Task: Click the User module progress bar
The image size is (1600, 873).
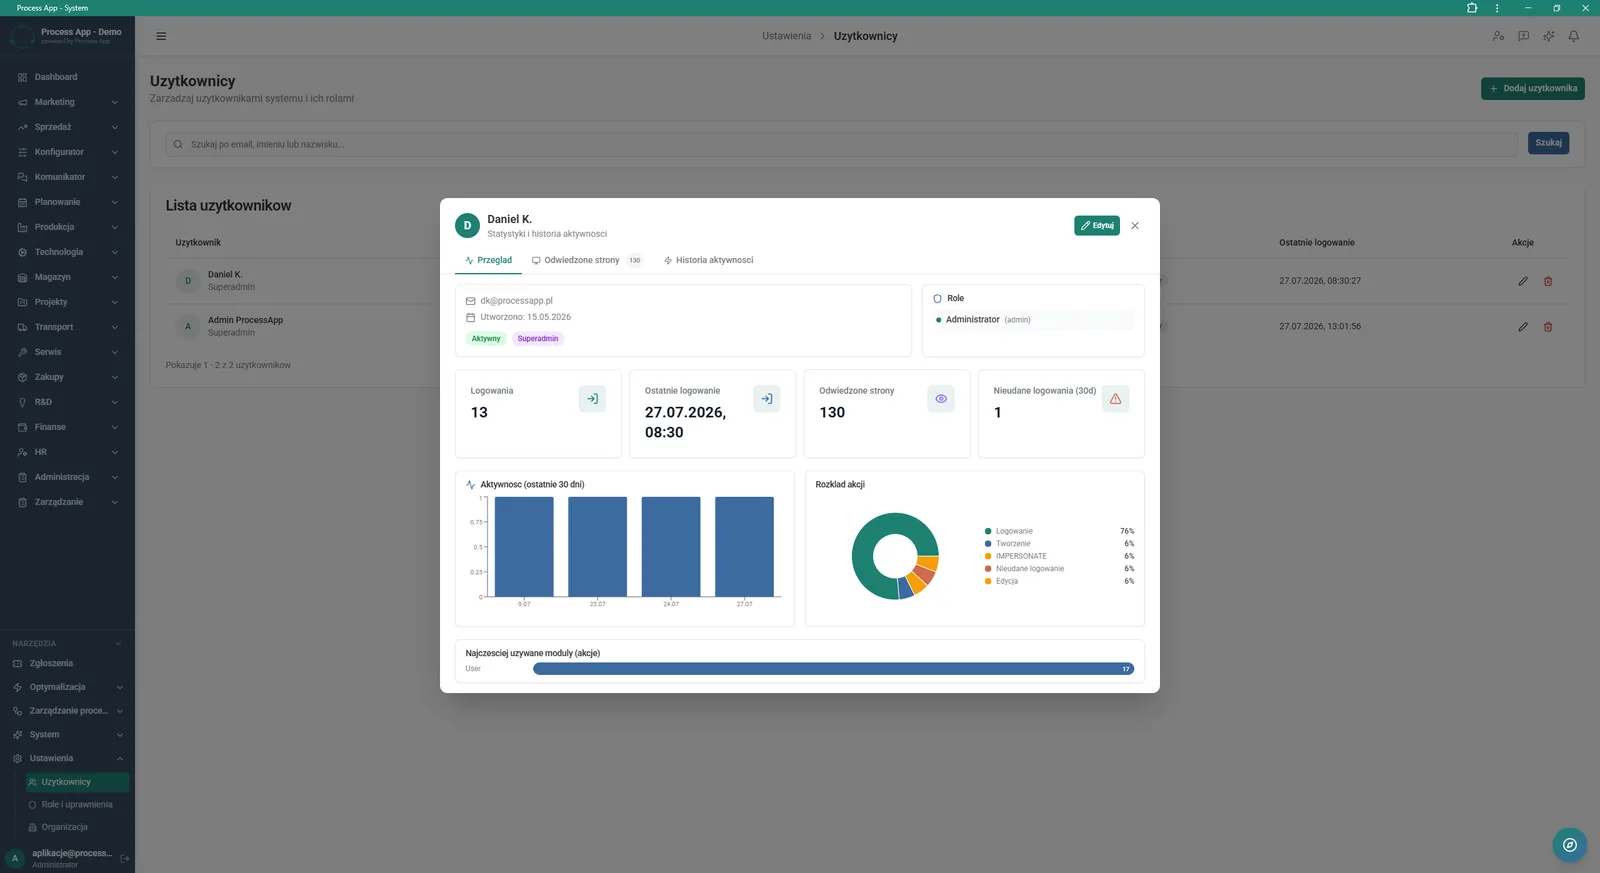Action: [x=833, y=669]
